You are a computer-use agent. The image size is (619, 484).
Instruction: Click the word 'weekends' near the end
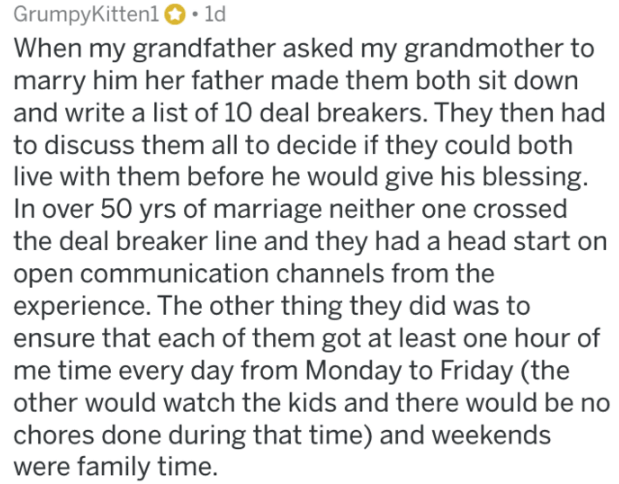(x=491, y=435)
